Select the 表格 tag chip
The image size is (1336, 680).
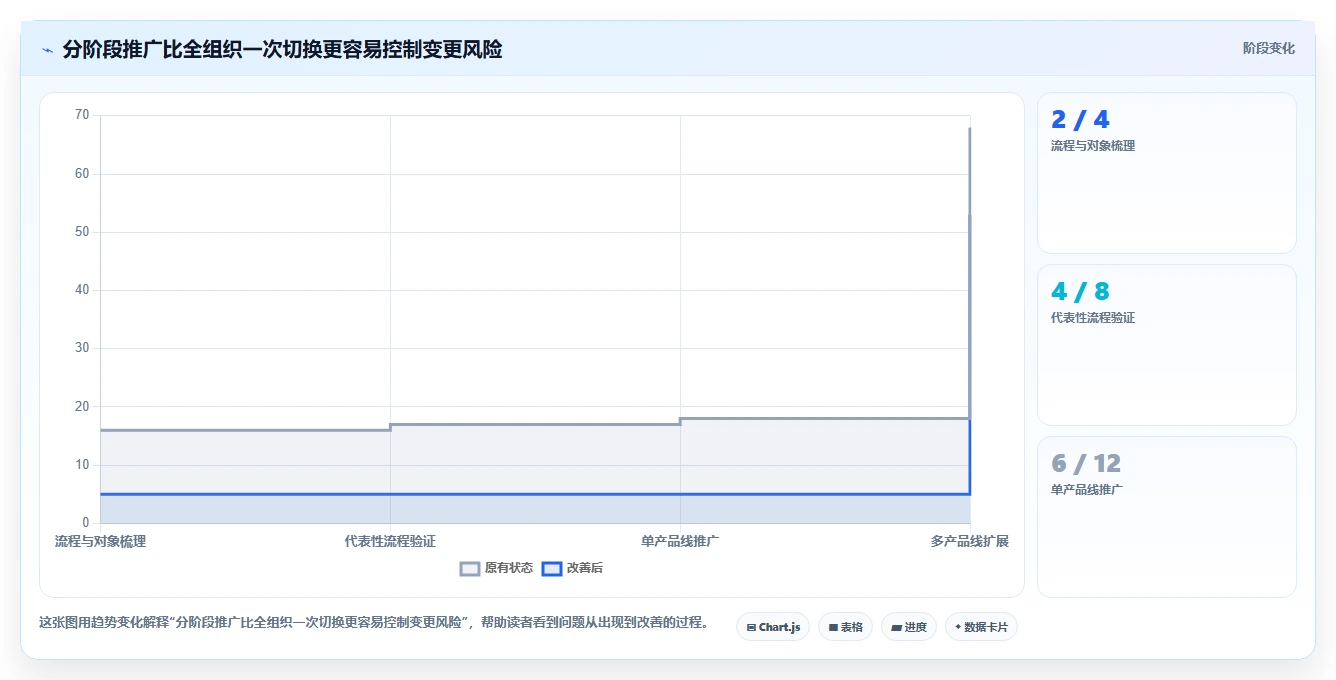845,627
